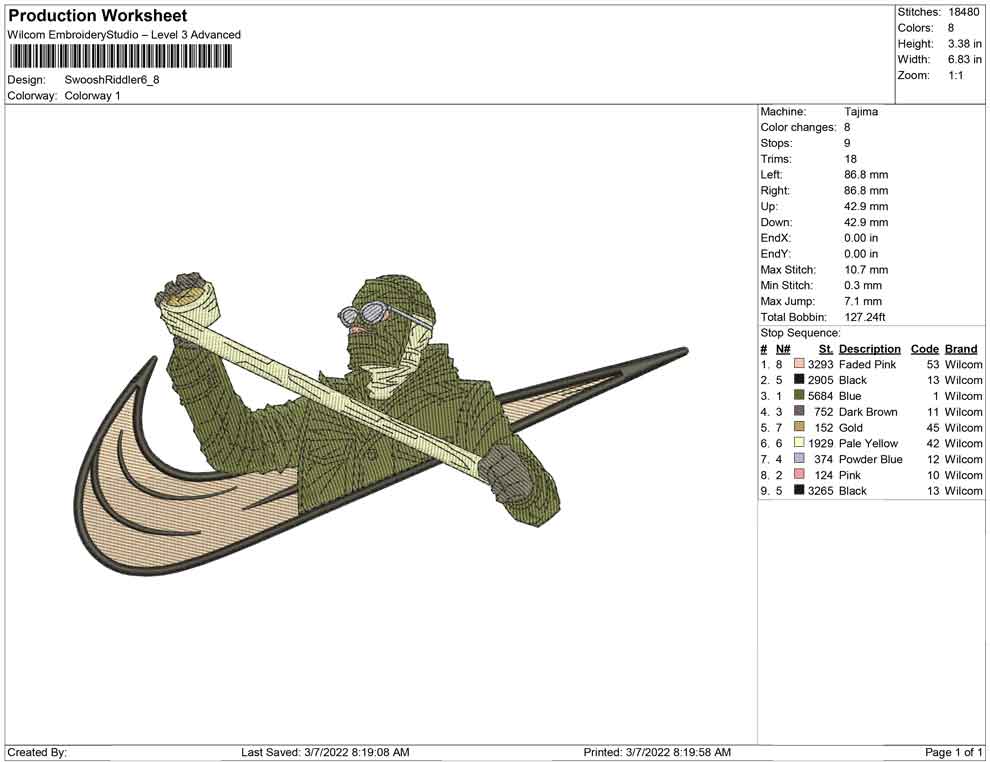990x762 pixels.
Task: Click 'Printed: 3/7/2022 8:19:58 AM' text
Action: click(657, 752)
